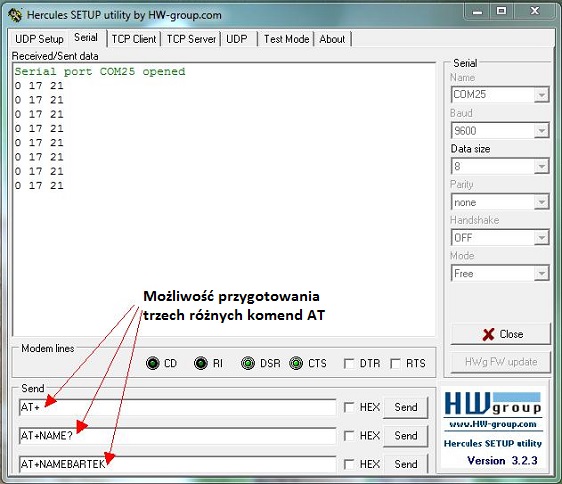The width and height of the screenshot is (562, 484).
Task: Click the RI modem line indicator
Action: point(201,363)
